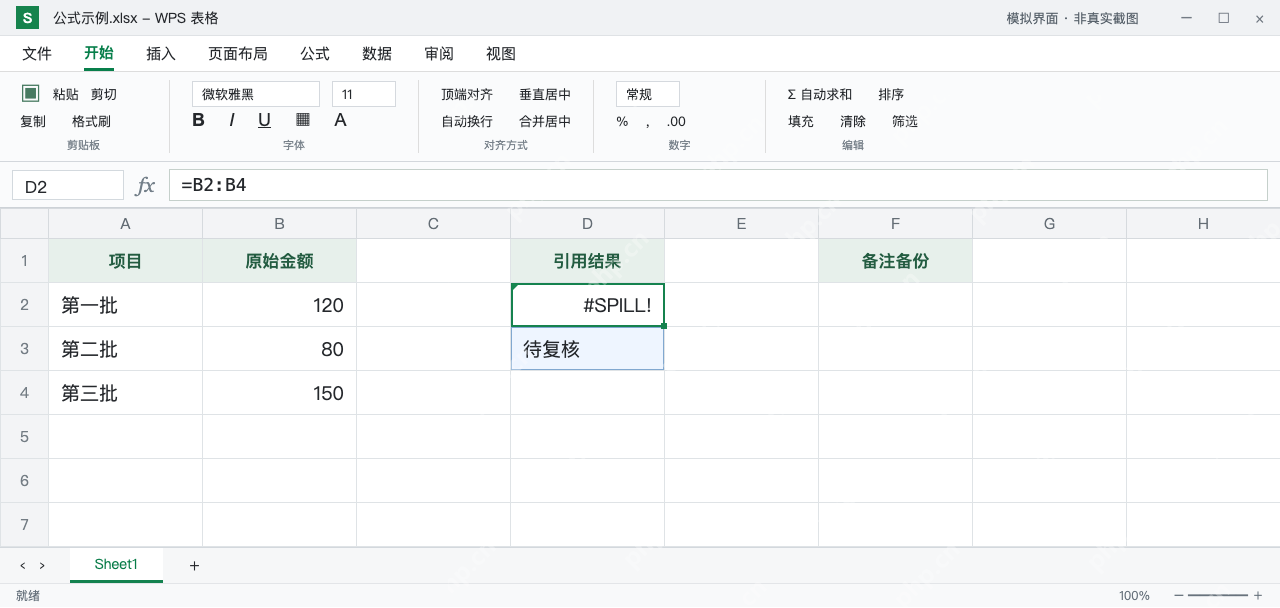The image size is (1280, 608).
Task: Select the cell with value 120
Action: [280, 305]
